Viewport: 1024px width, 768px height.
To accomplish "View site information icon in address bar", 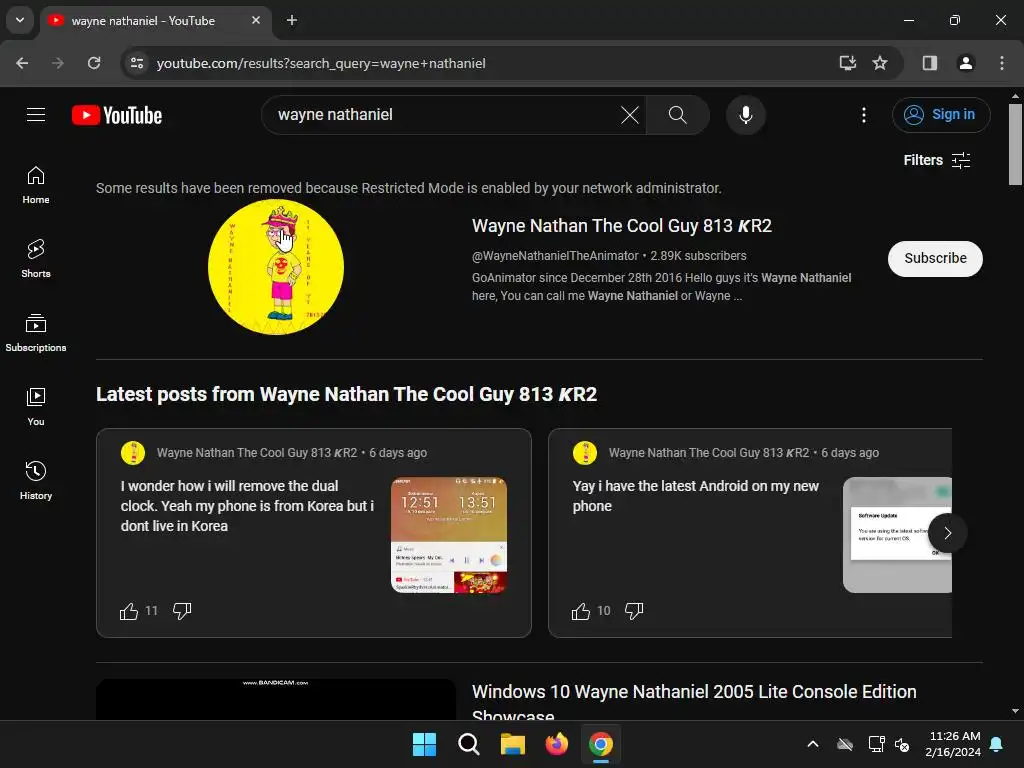I will point(137,63).
